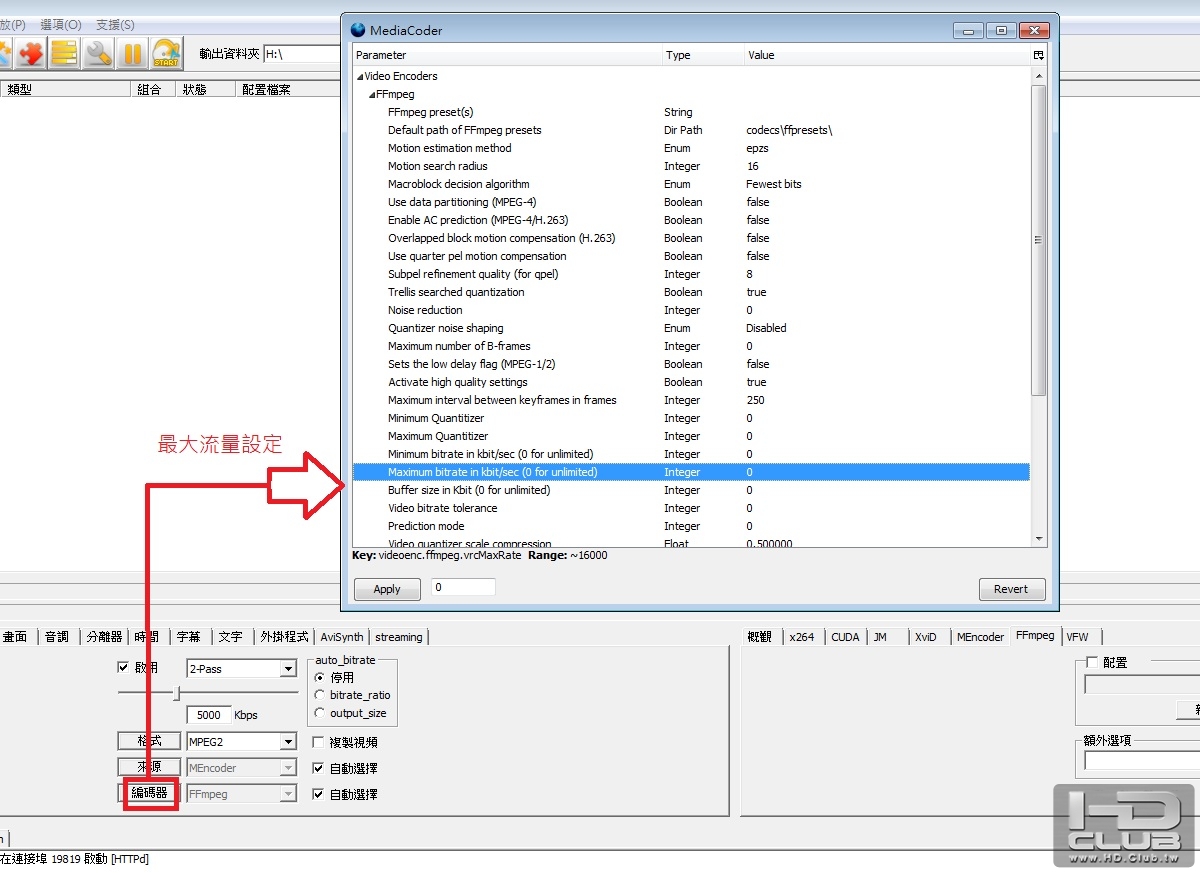1200x873 pixels.
Task: Switch to the CUDA tab
Action: 845,637
